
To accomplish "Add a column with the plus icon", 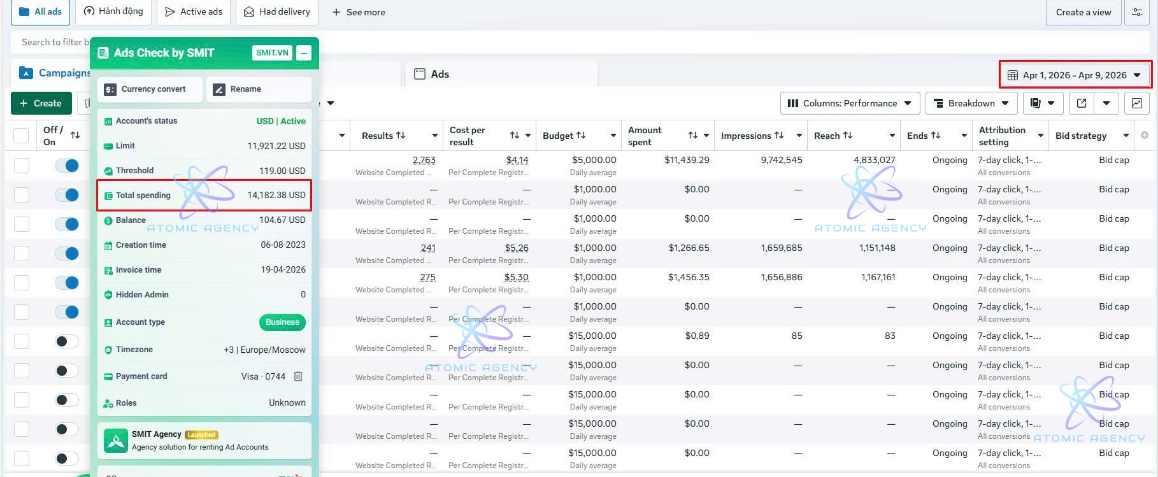I will [1145, 135].
